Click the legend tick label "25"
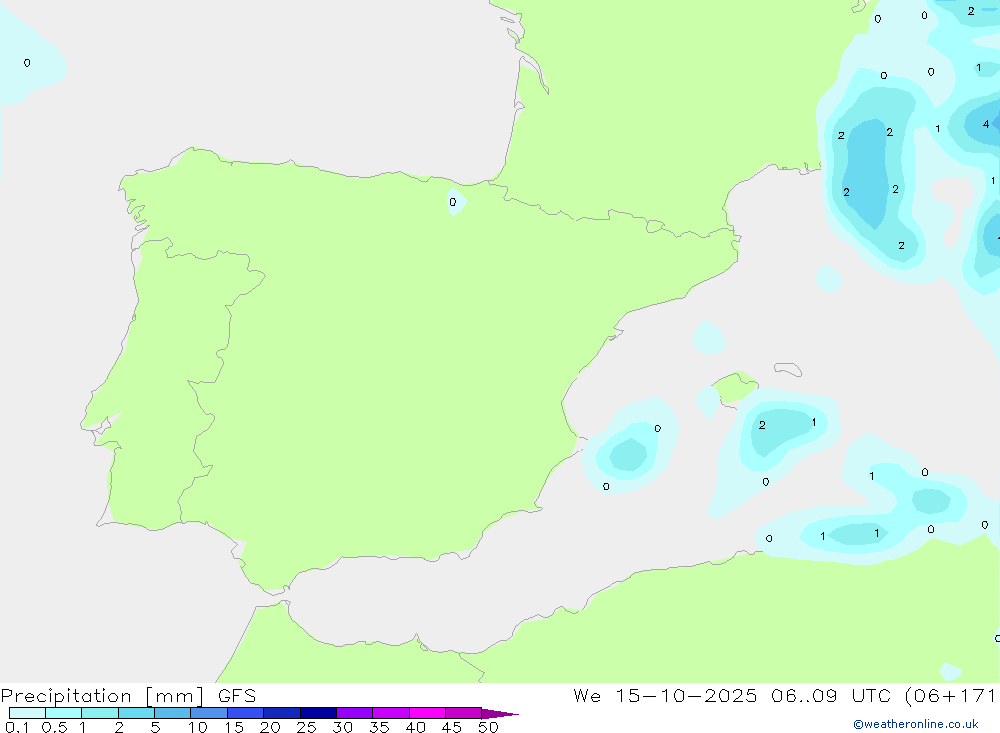1000x733 pixels. (306, 727)
